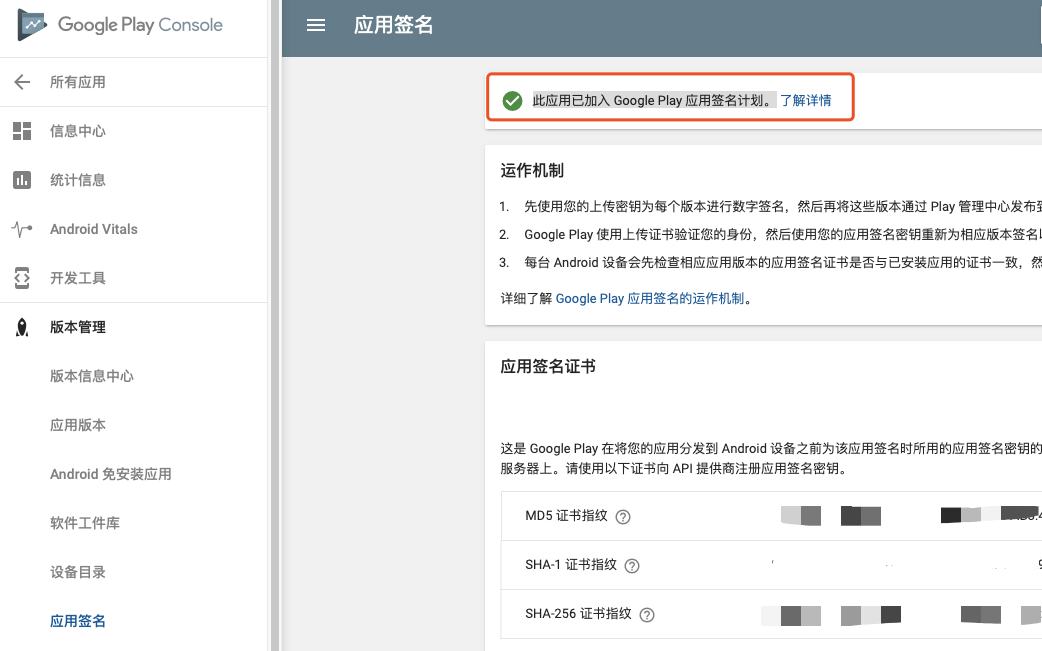The image size is (1042, 651).
Task: Click the back arrow beside 所有应用
Action: click(x=22, y=82)
